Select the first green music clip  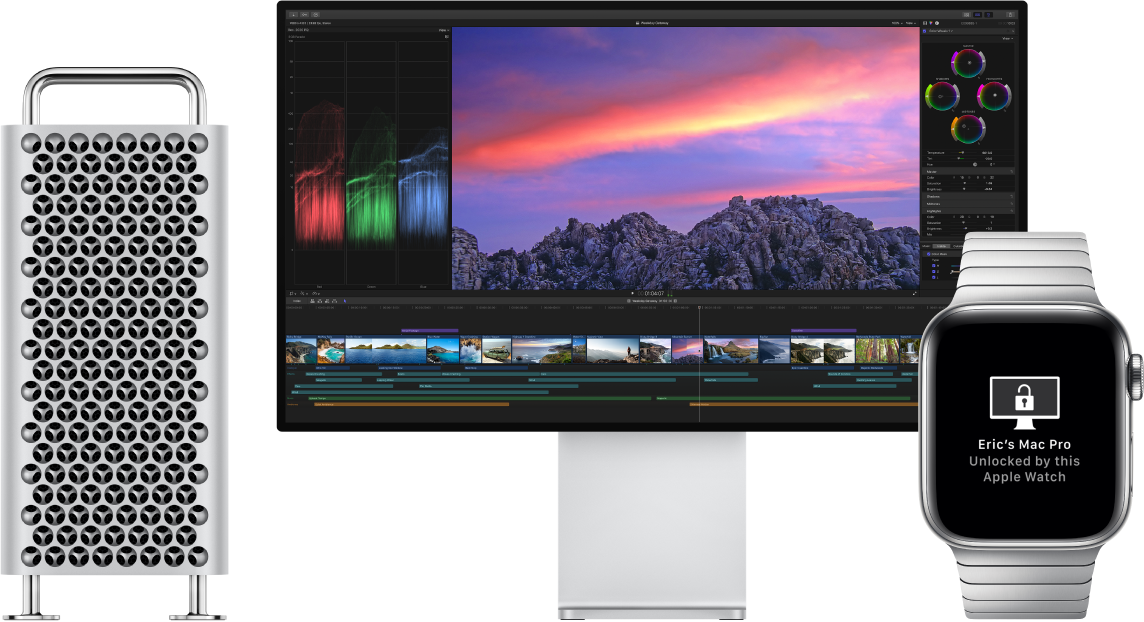(x=480, y=398)
